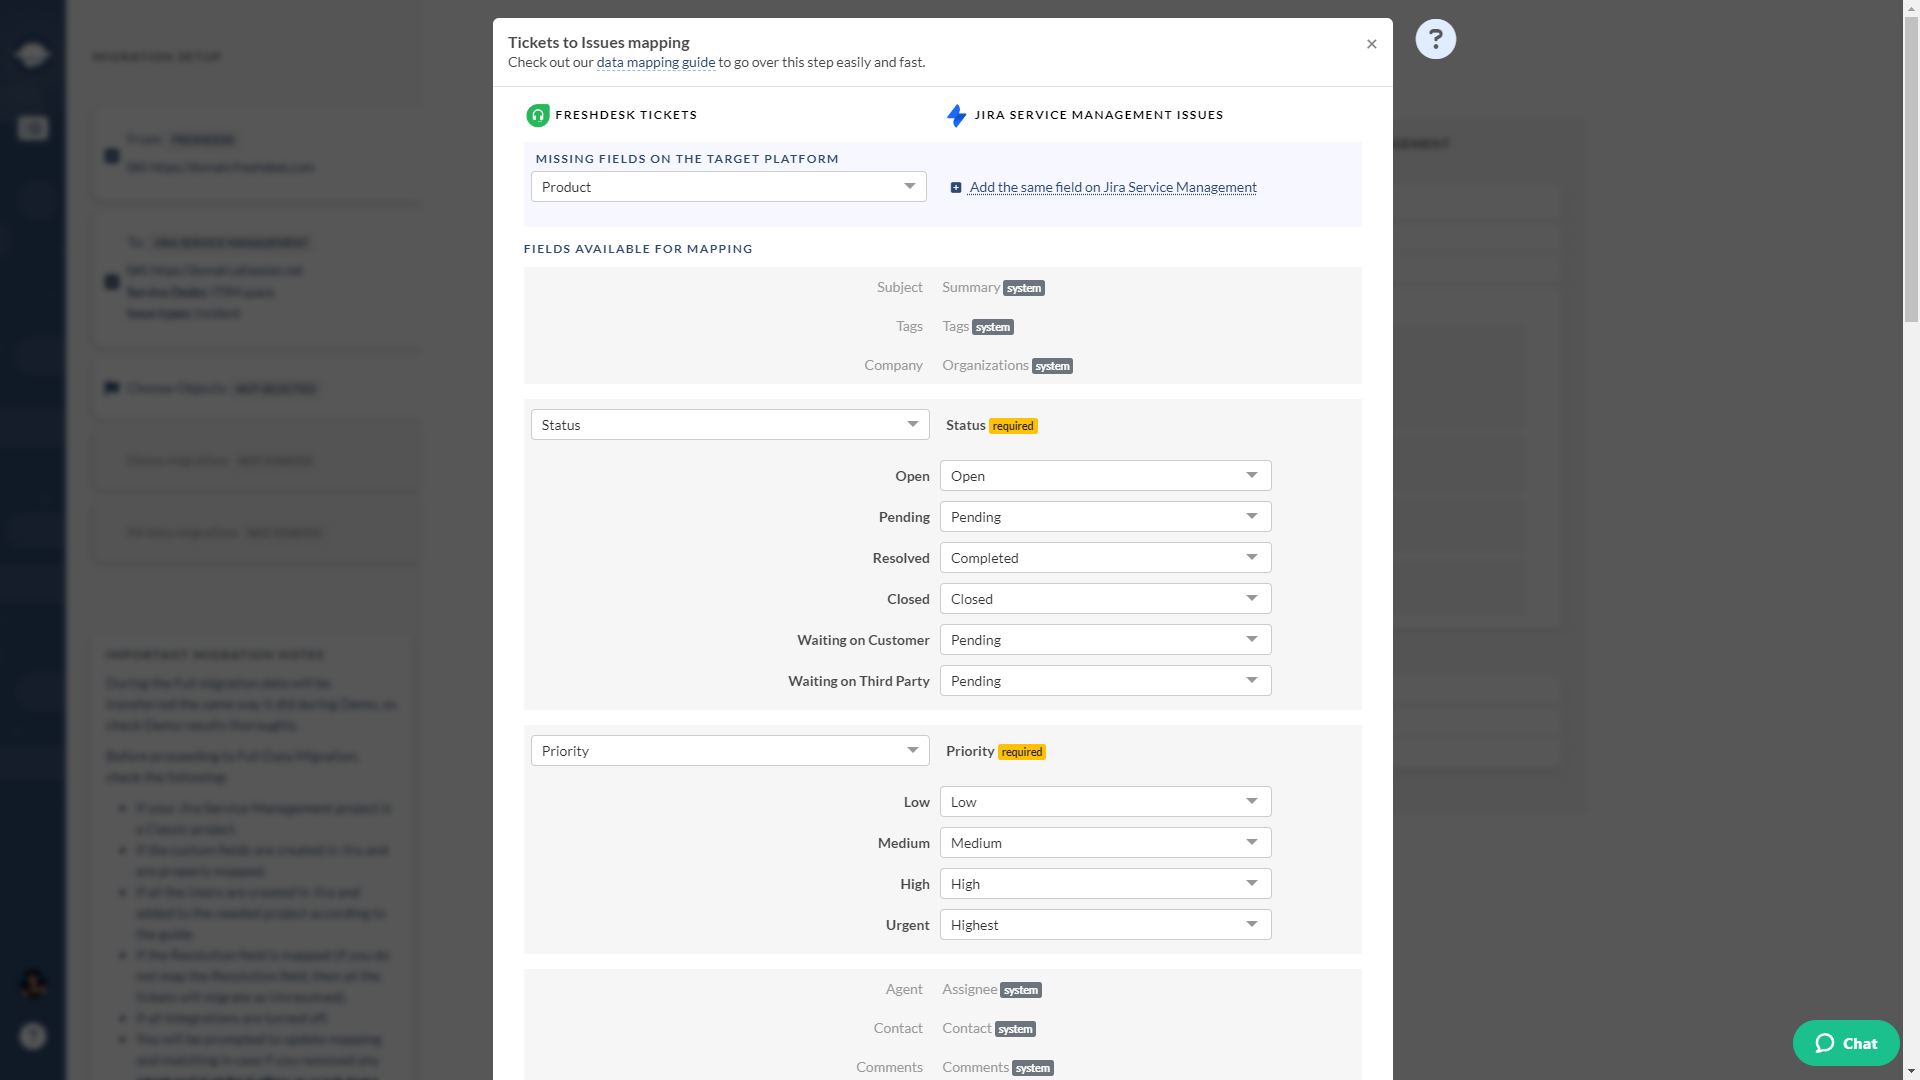Click the flag icon beside Choose Objects

coord(112,388)
